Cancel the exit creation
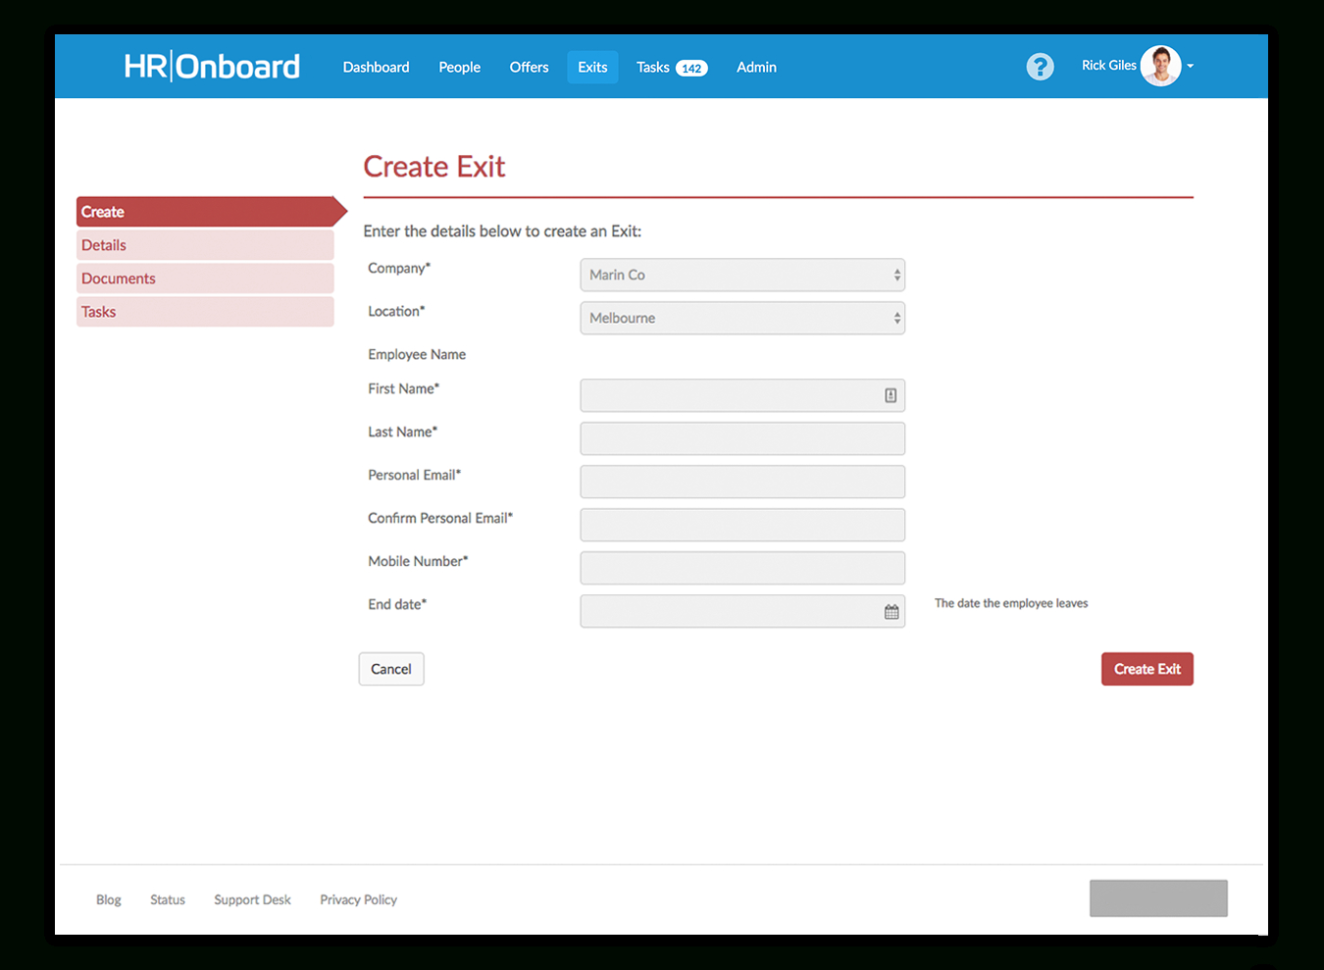1324x970 pixels. [x=391, y=668]
